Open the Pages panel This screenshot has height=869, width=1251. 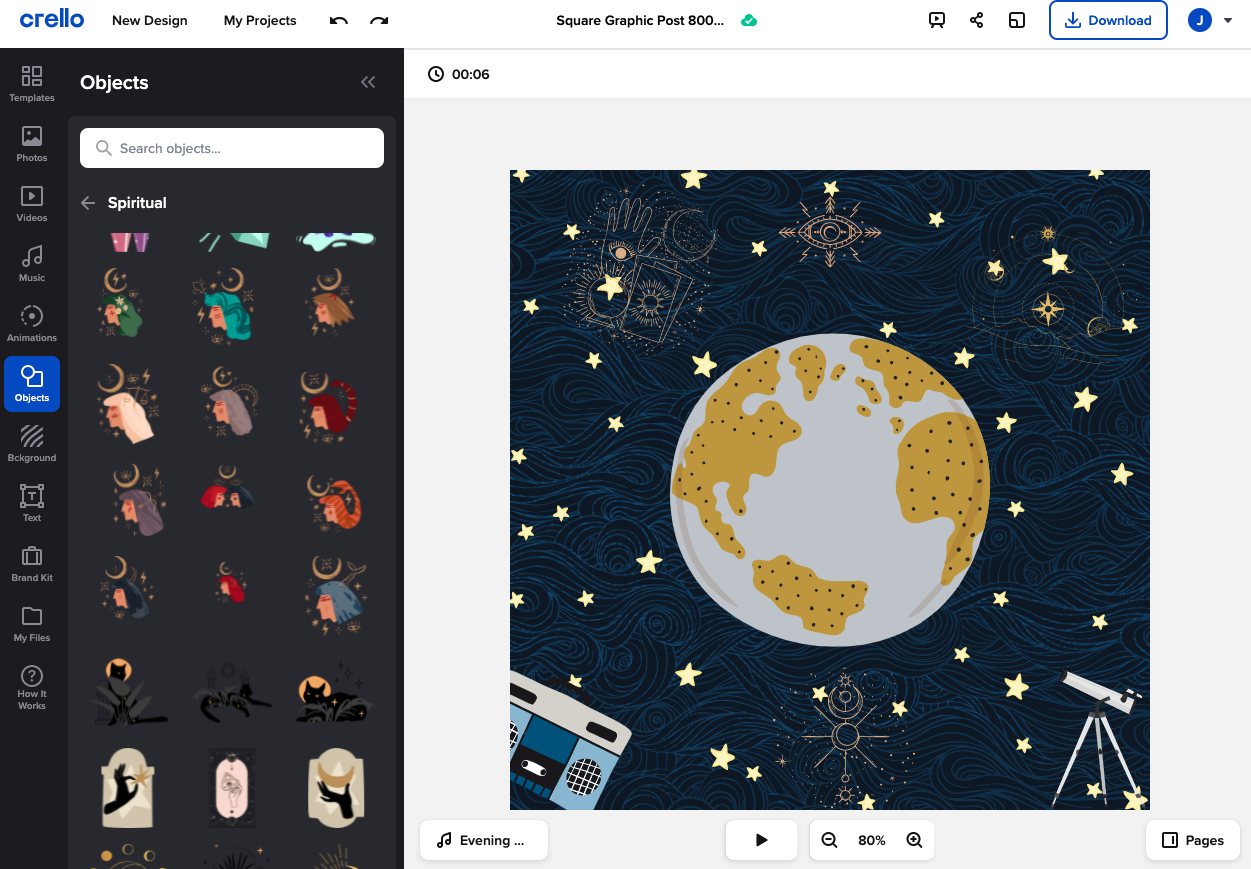(x=1192, y=840)
